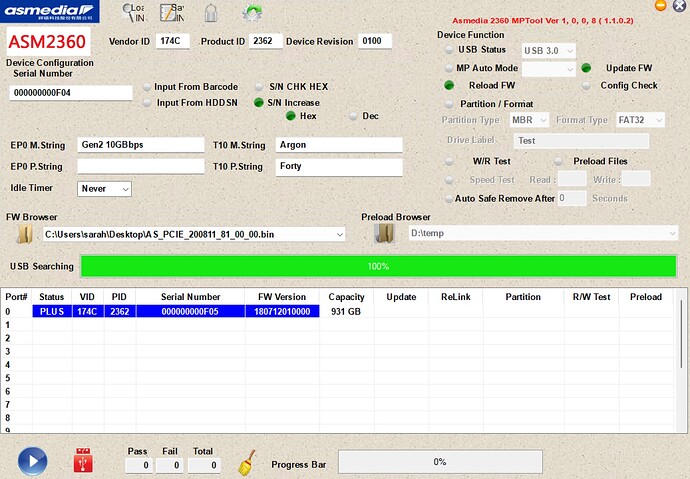Click the red USB device icon
The image size is (690, 479).
83,460
